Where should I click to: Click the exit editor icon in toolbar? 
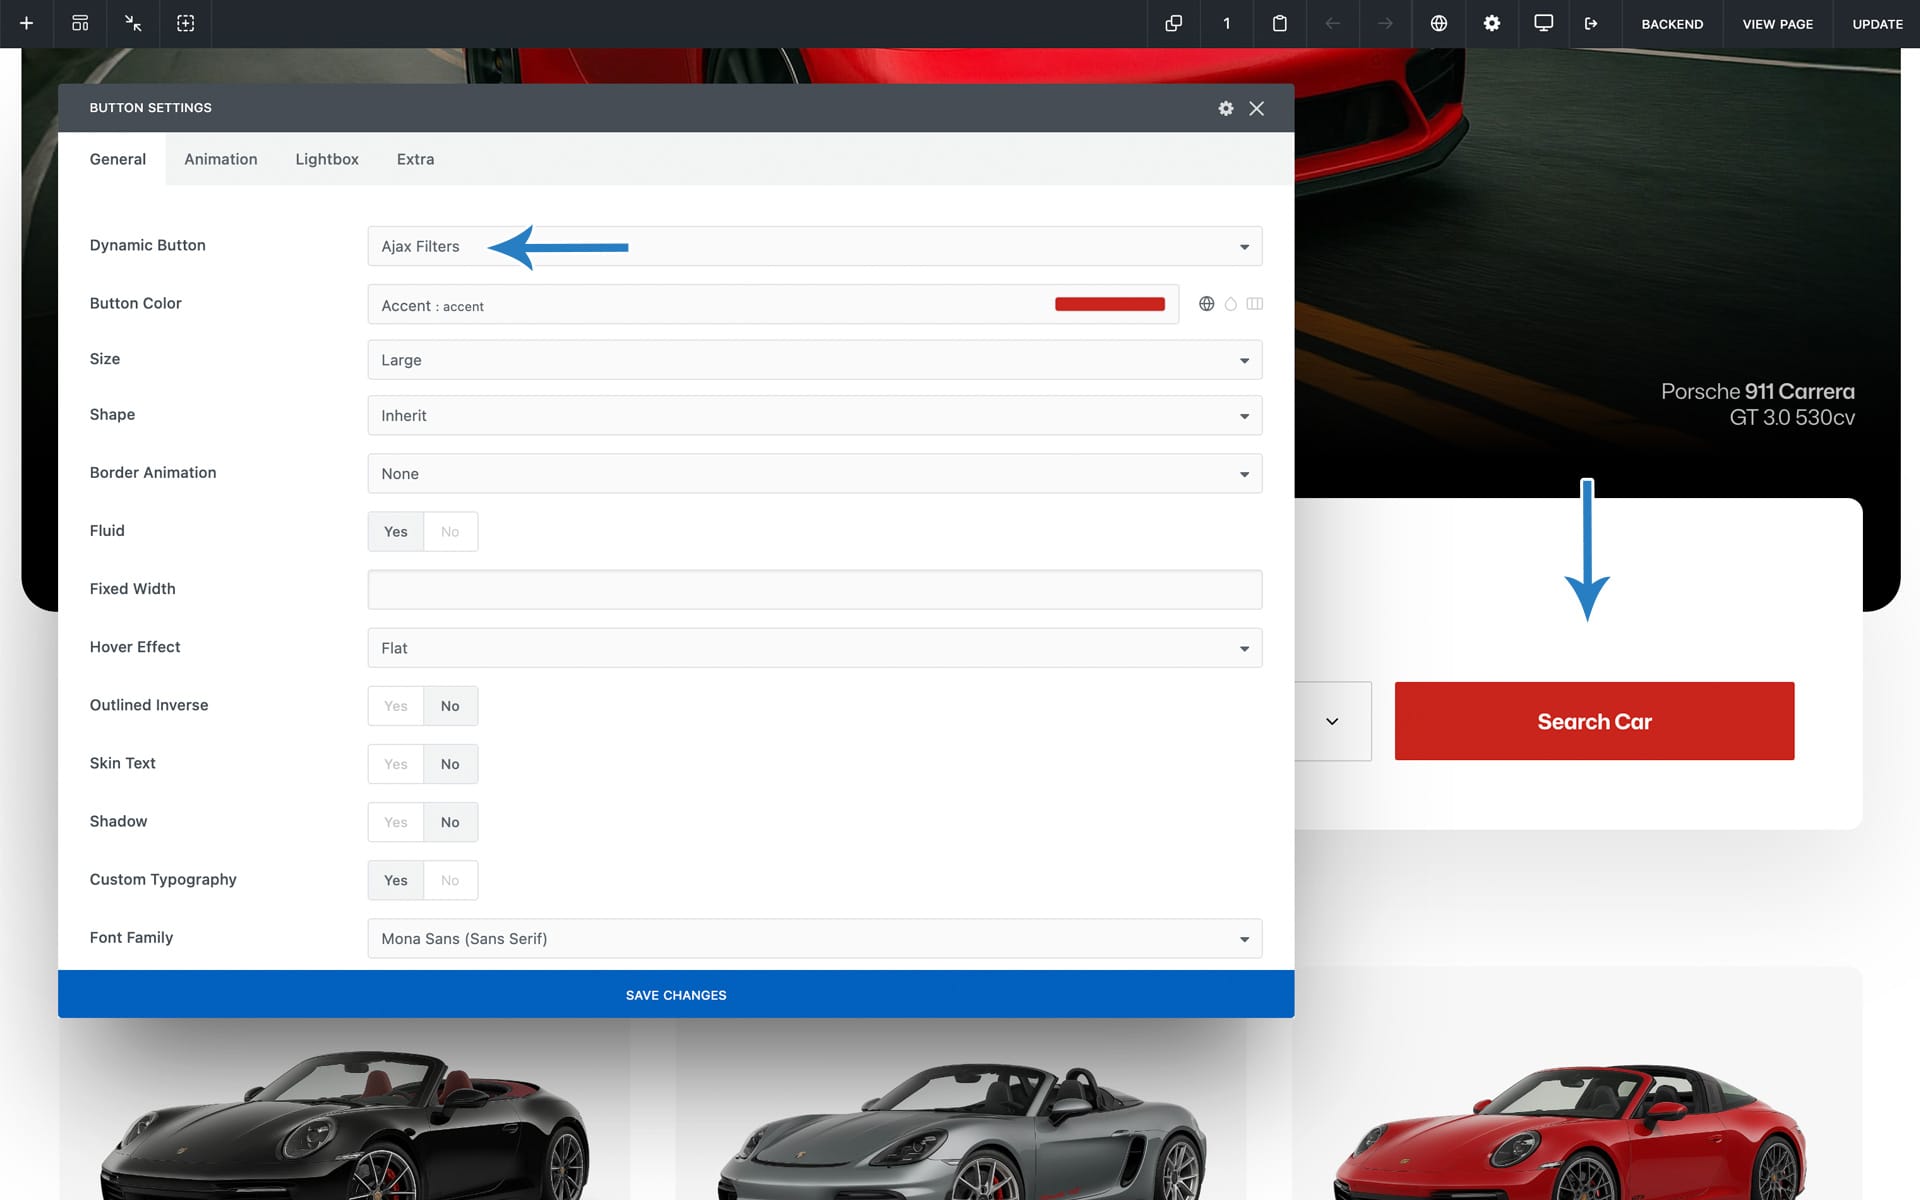(1591, 23)
